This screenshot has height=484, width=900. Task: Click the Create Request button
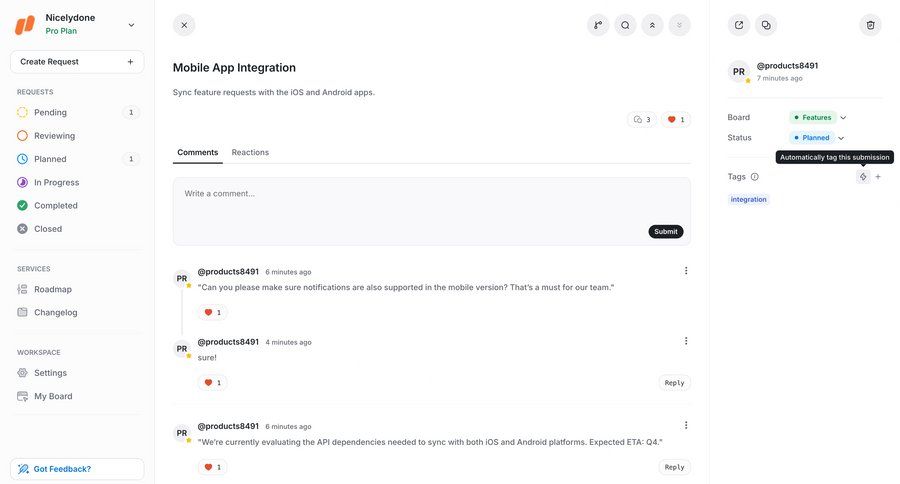tap(77, 62)
